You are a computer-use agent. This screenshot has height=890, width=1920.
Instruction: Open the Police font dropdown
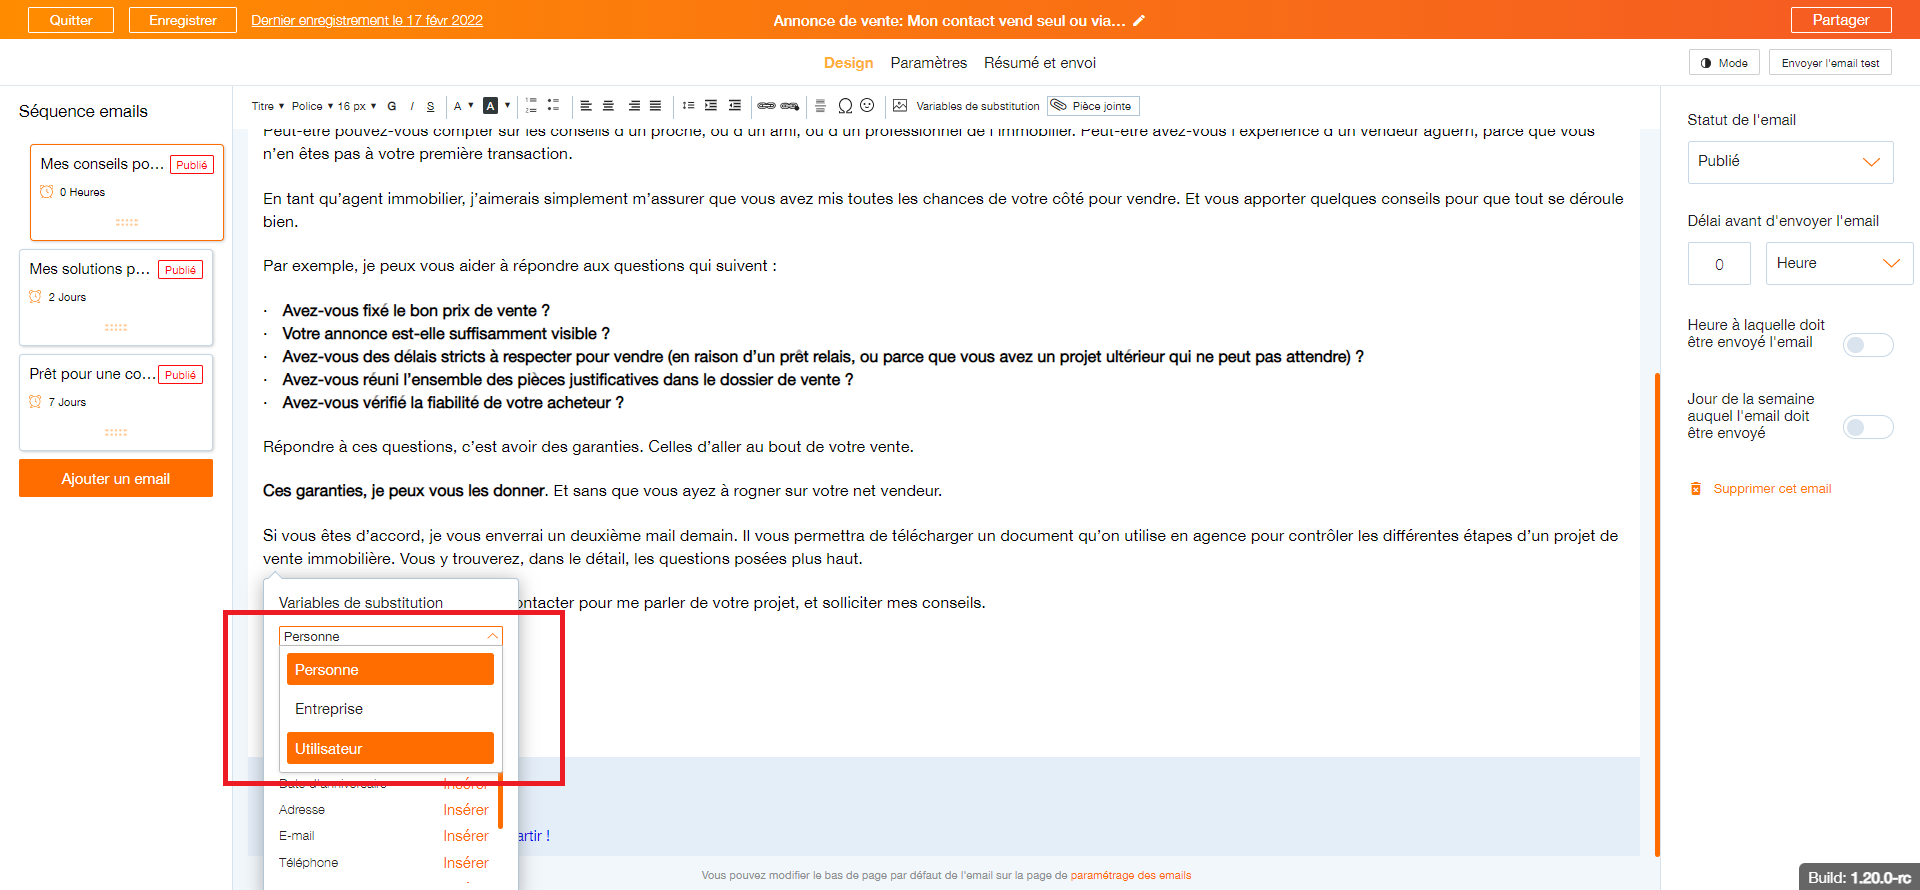[x=312, y=106]
